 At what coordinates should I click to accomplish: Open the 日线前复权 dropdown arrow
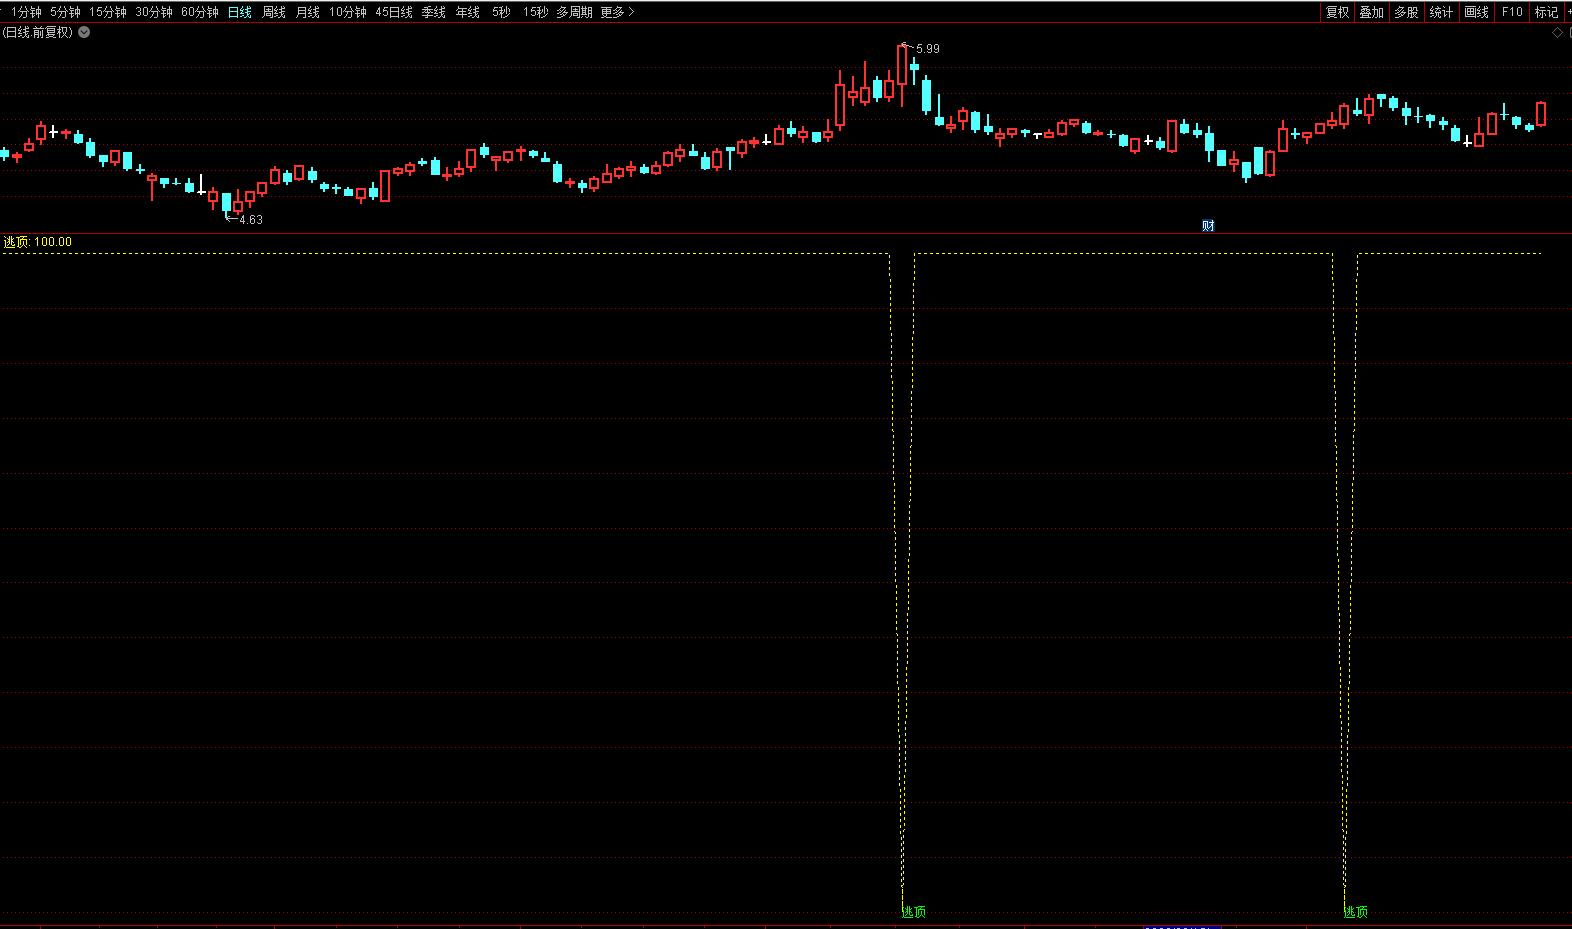pos(84,32)
